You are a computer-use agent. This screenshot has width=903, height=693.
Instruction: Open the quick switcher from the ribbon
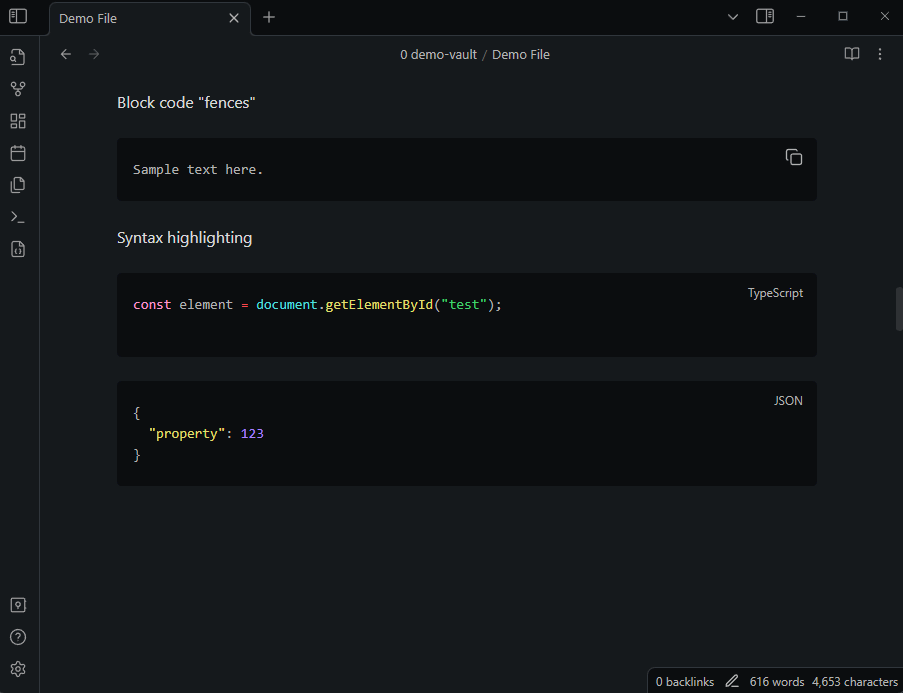click(18, 57)
